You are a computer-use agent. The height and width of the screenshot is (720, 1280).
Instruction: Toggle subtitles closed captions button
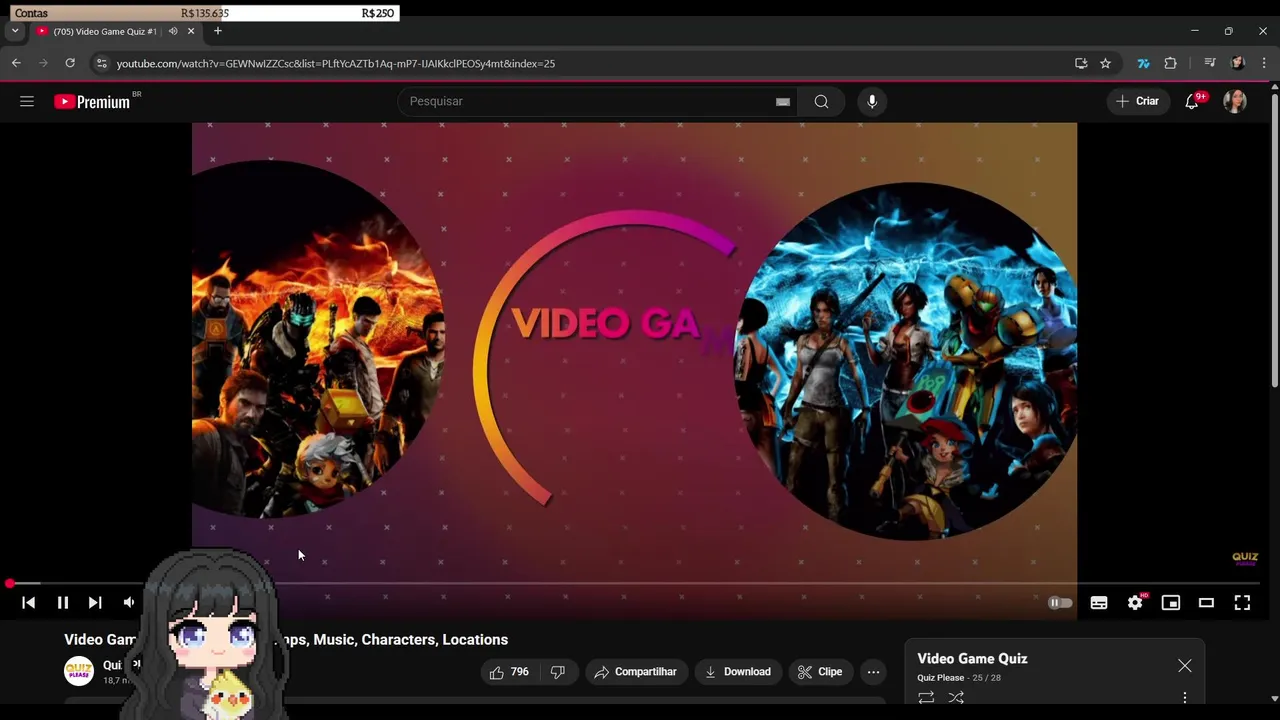(1099, 602)
